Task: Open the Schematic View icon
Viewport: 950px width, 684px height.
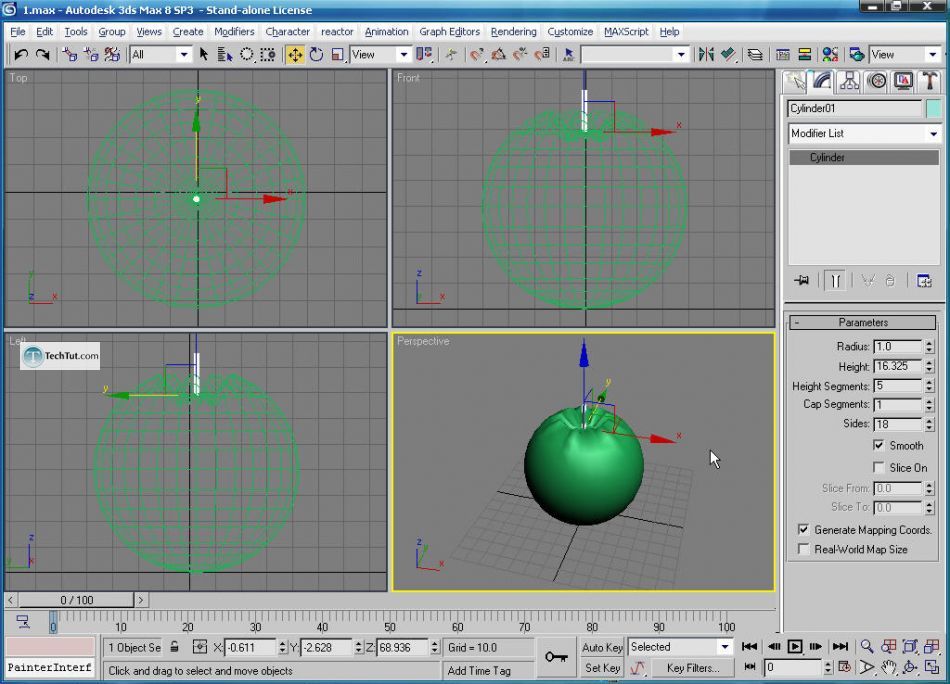Action: click(x=804, y=55)
